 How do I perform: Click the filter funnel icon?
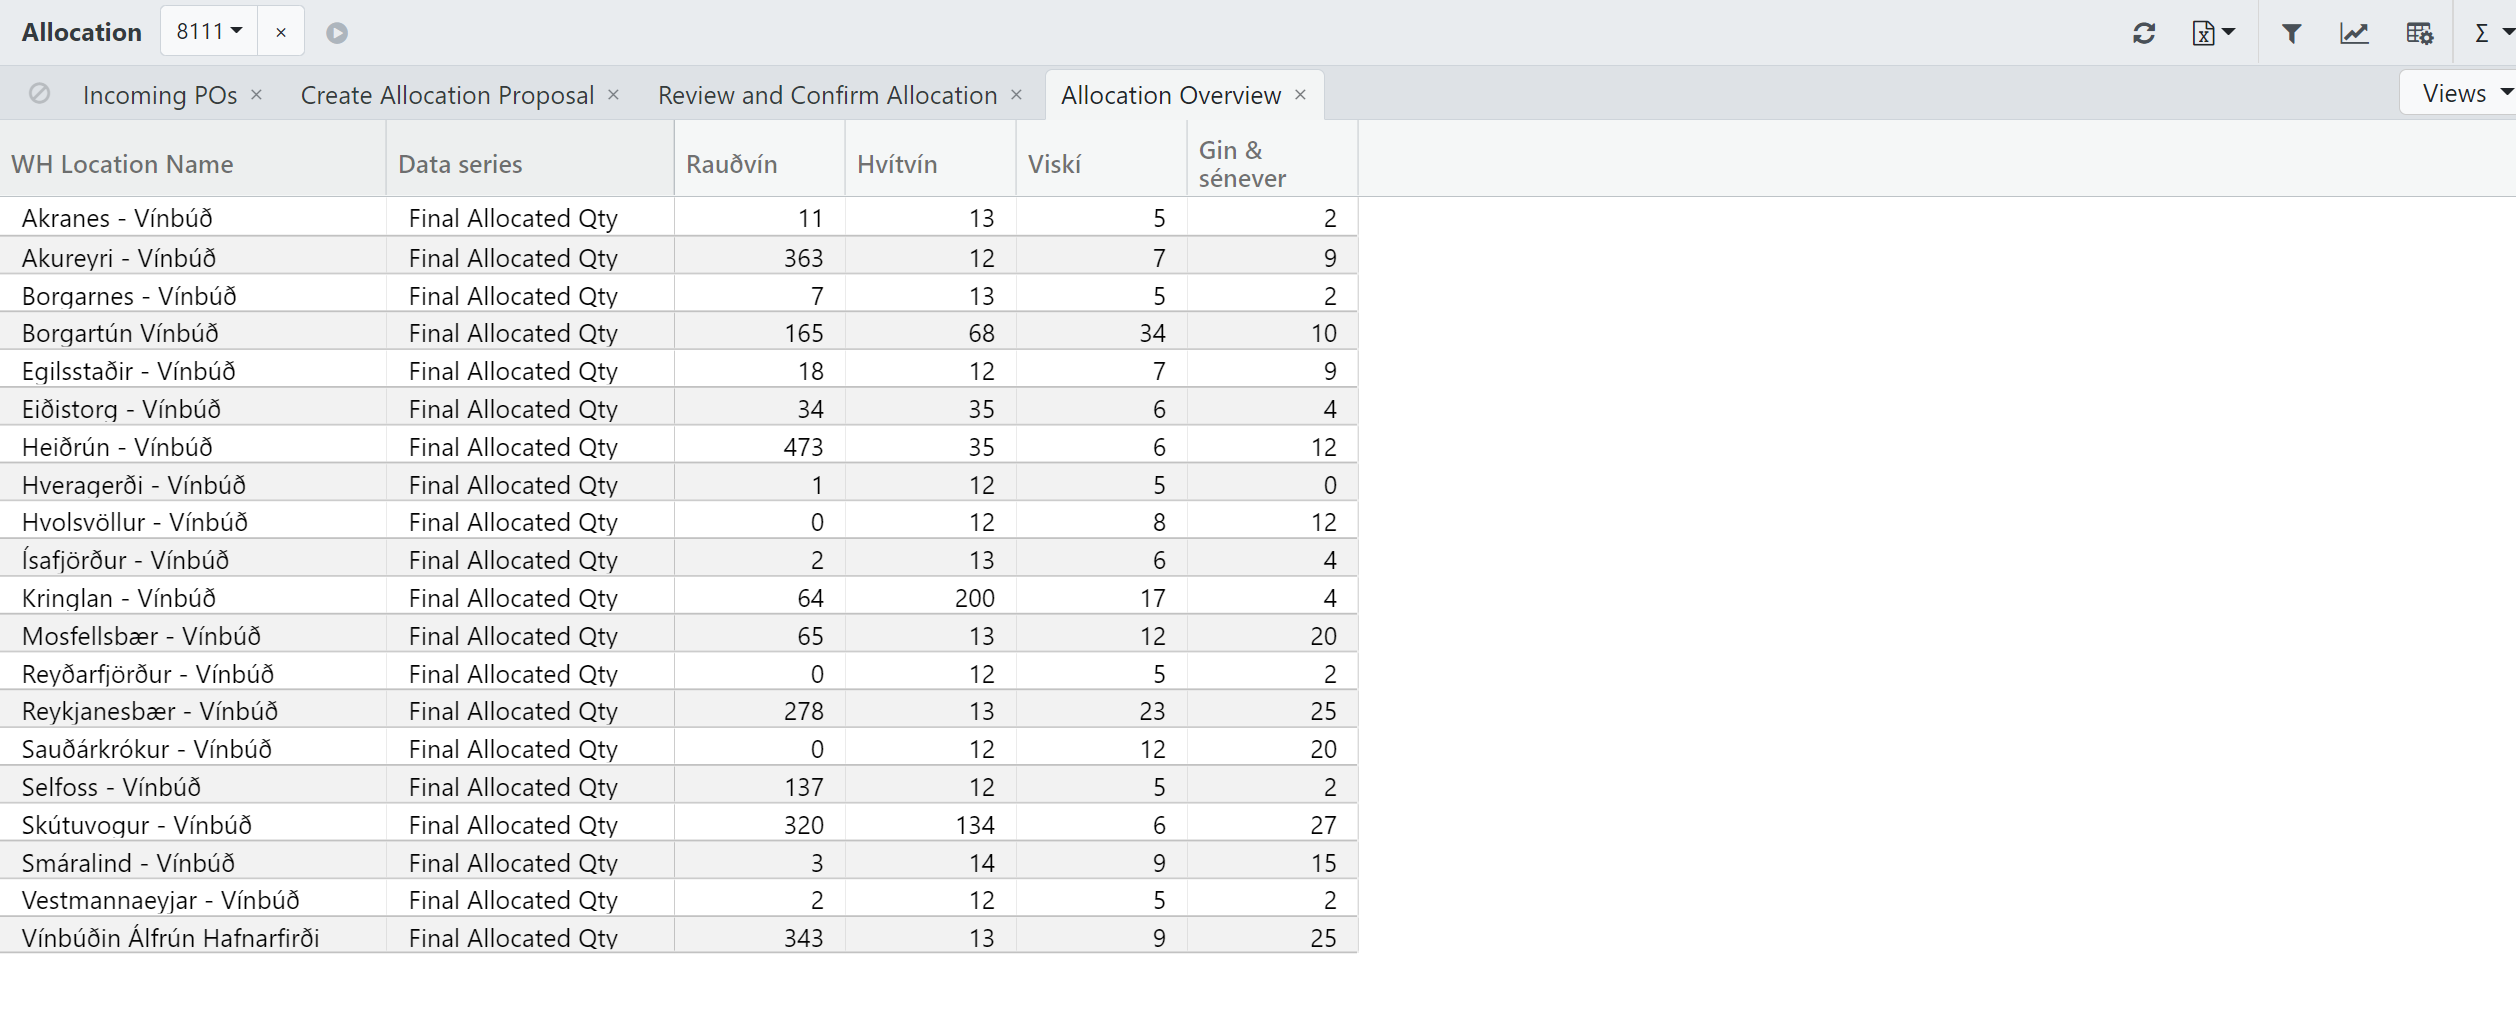(2291, 33)
